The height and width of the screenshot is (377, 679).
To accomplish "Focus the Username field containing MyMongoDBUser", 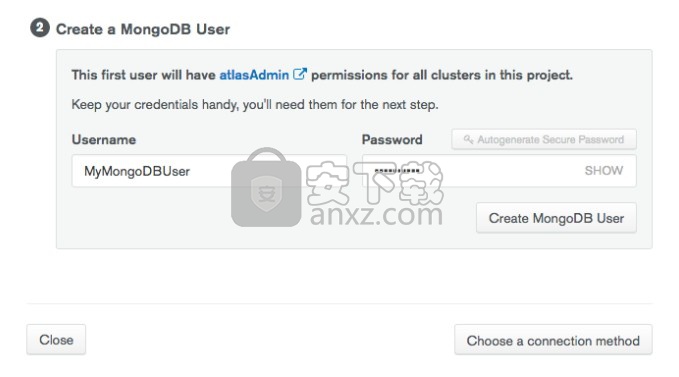I will coord(209,171).
